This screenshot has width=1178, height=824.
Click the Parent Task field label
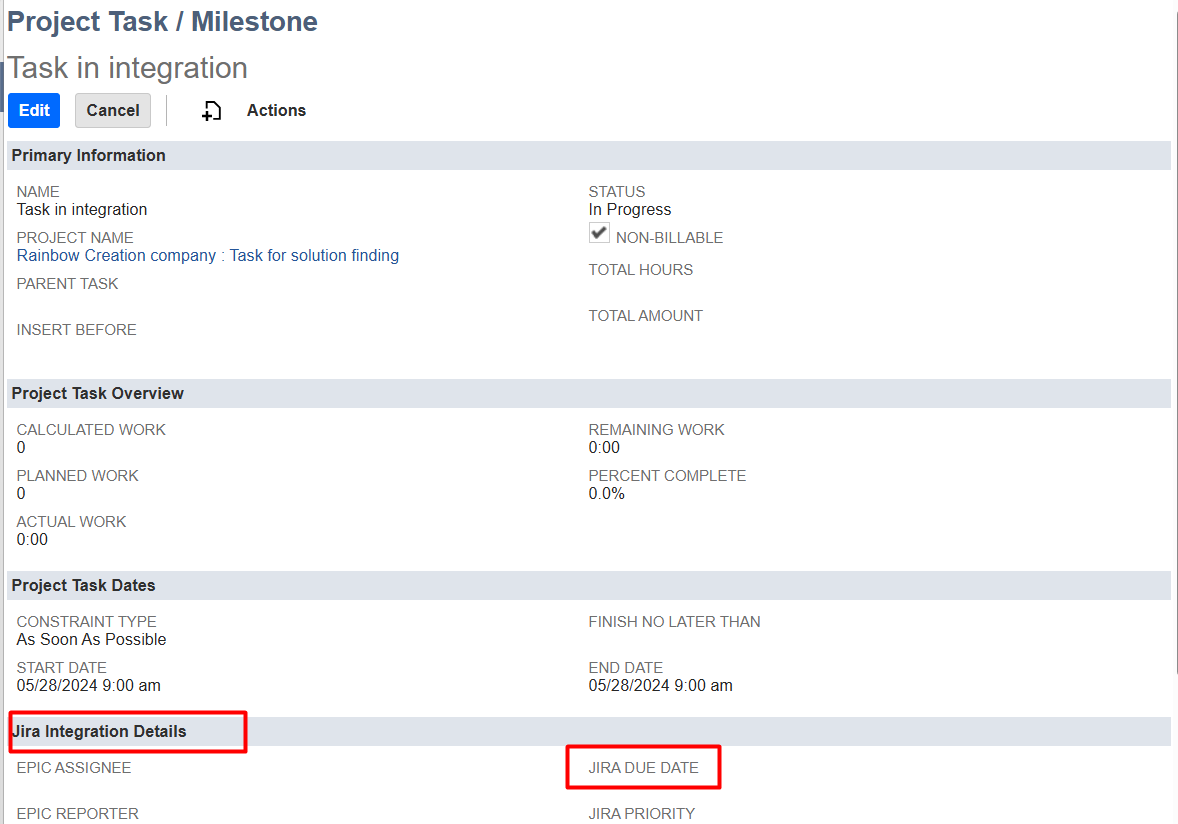pos(67,284)
